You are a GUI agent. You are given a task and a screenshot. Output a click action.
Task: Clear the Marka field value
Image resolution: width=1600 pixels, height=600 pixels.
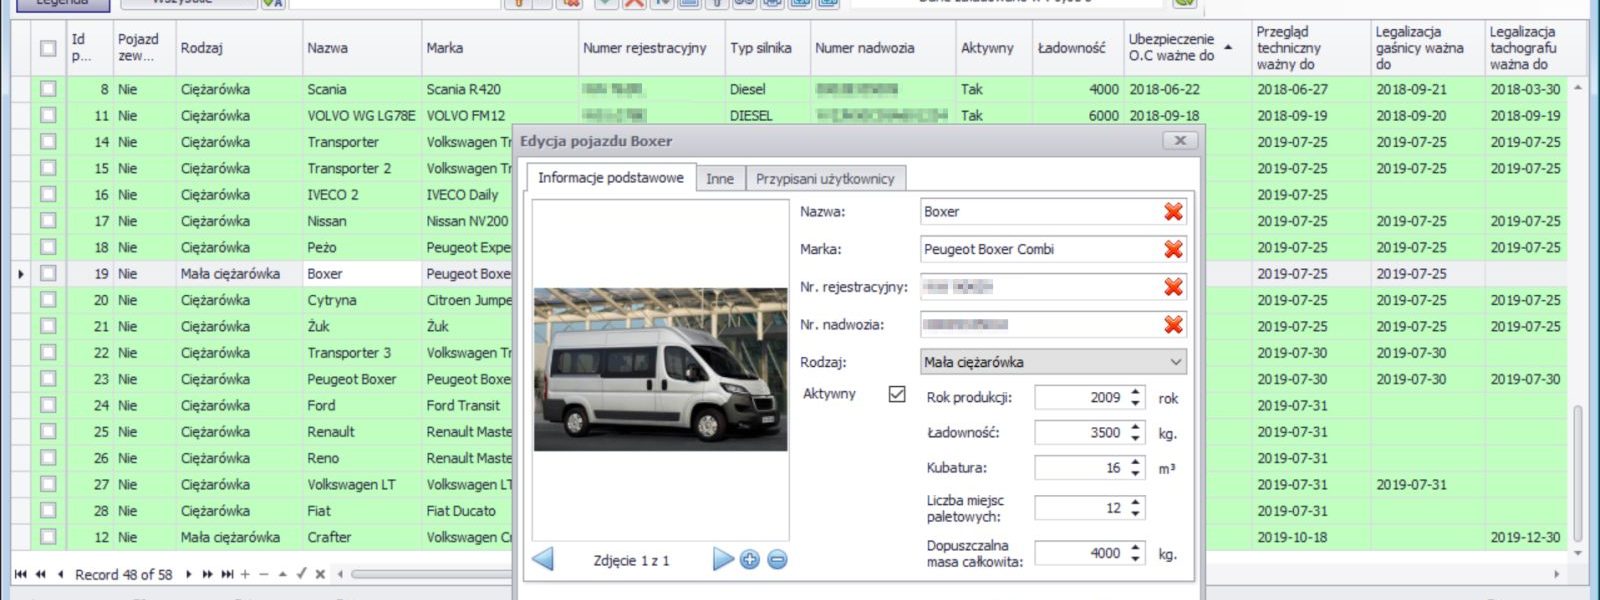1173,249
